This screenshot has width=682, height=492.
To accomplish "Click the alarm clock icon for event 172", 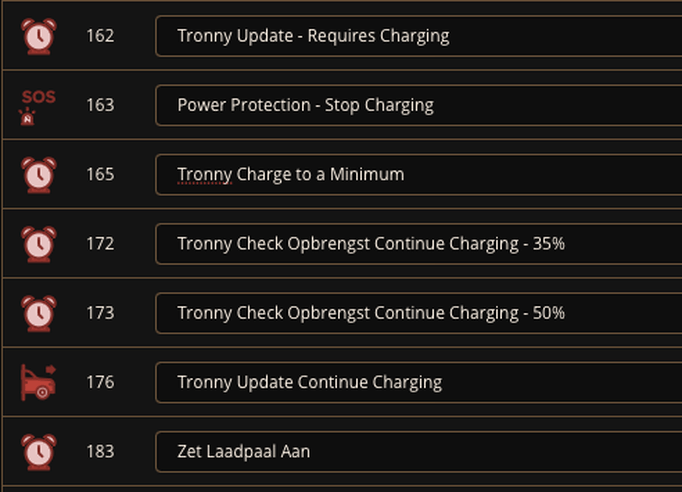I will click(39, 244).
